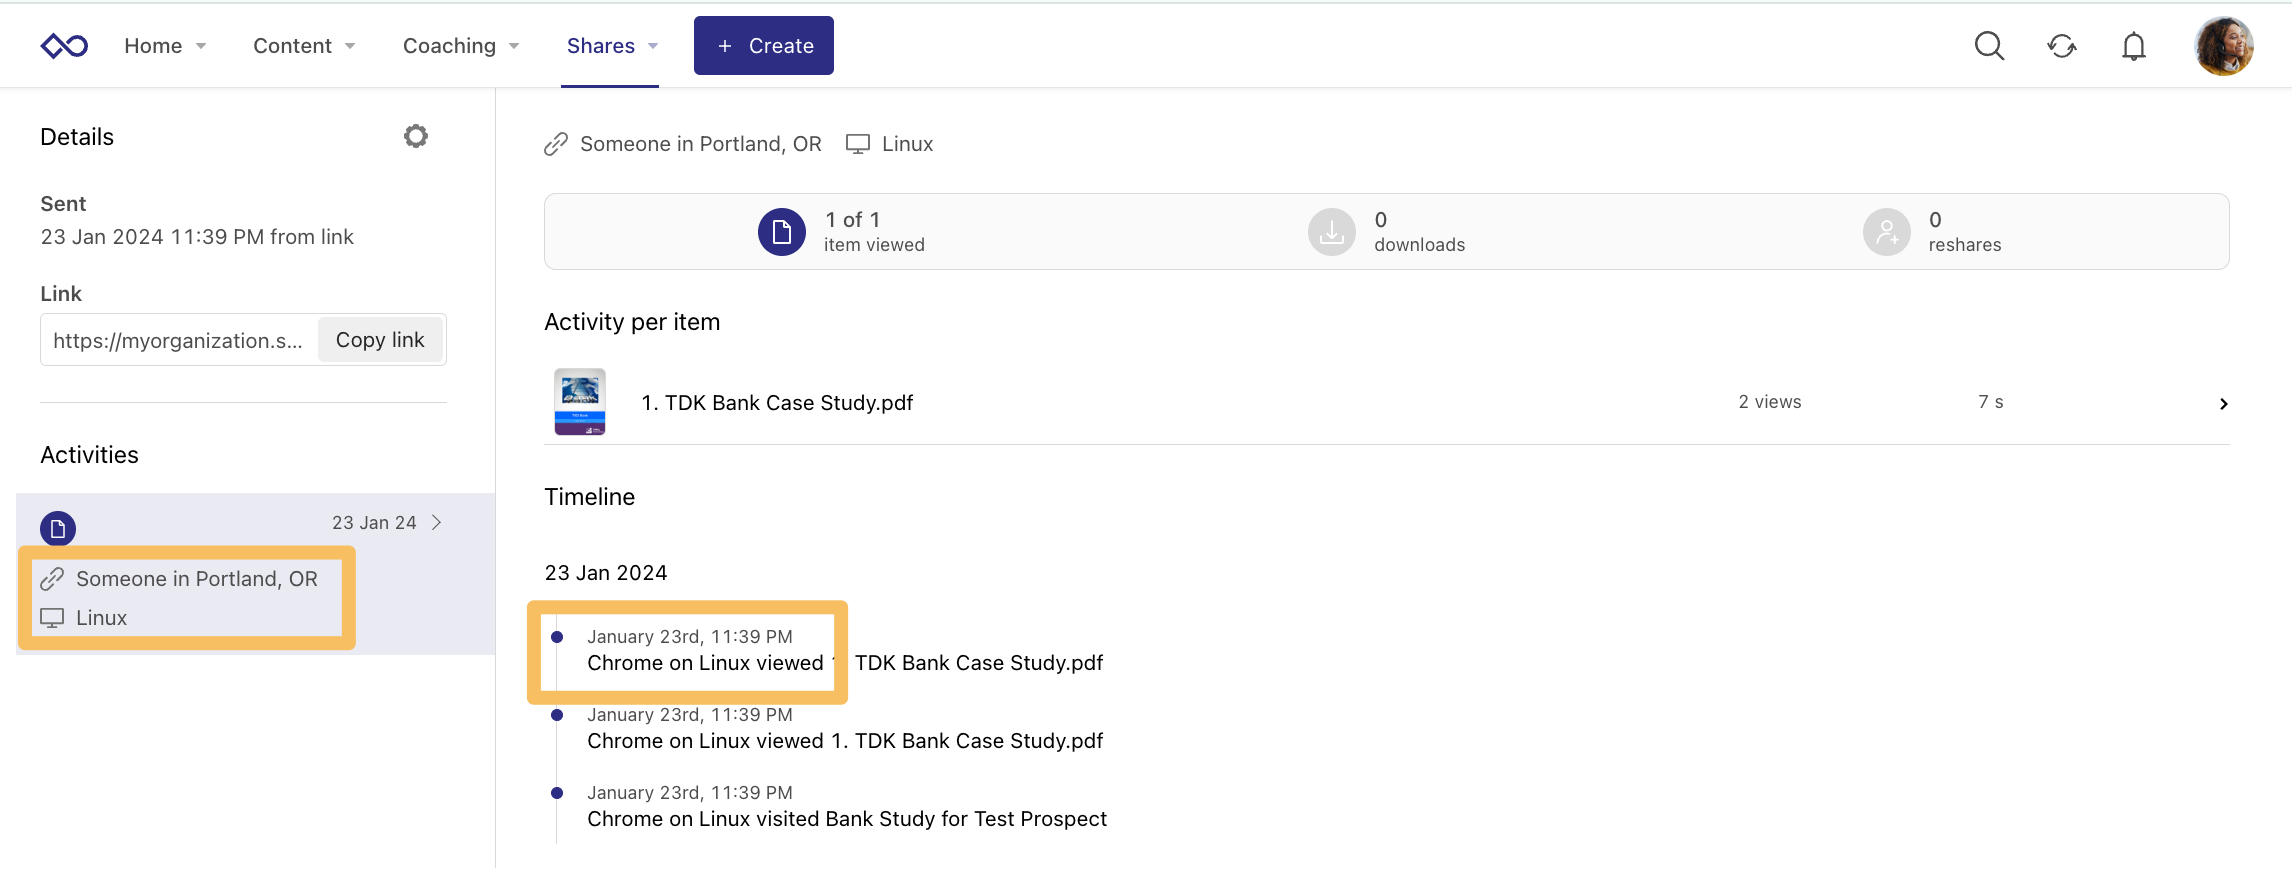Open the user profile avatar

click(2223, 46)
